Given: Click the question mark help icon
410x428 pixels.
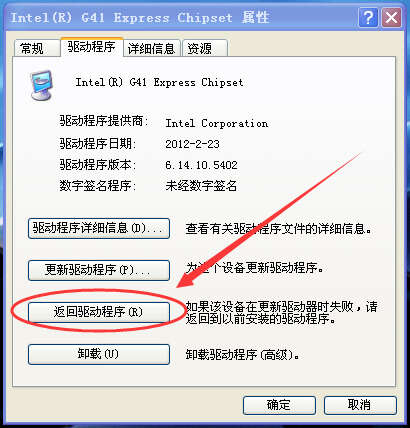Looking at the screenshot, I should (x=368, y=18).
